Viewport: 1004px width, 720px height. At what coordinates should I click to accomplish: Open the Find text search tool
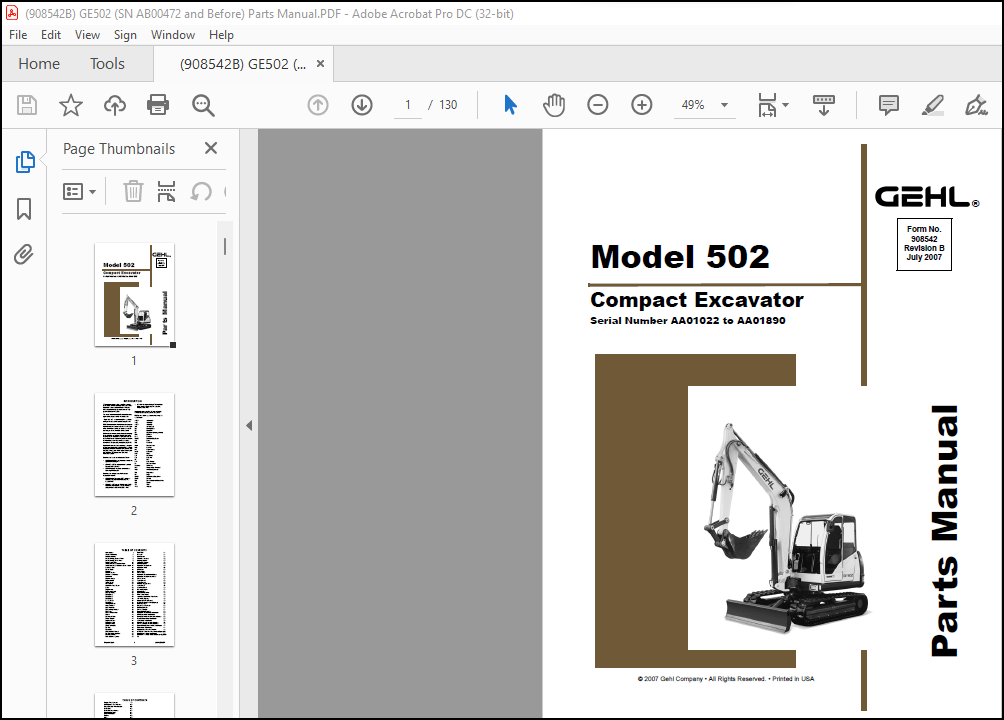coord(203,105)
